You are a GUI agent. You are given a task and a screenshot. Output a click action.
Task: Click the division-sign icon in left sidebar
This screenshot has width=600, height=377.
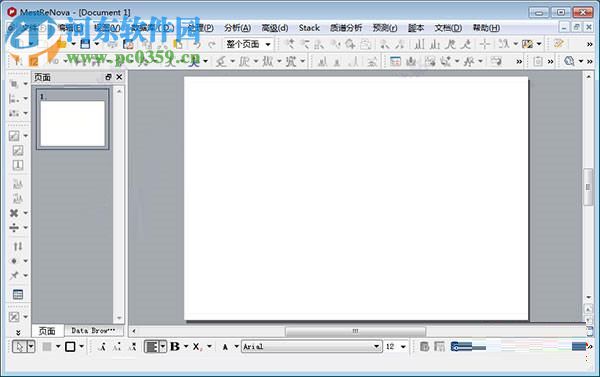pos(14,228)
